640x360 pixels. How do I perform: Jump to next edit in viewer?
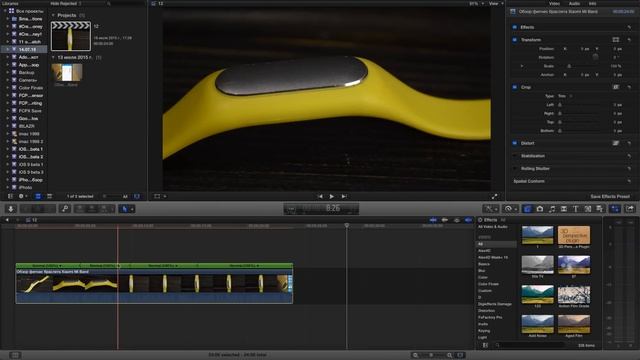point(344,196)
